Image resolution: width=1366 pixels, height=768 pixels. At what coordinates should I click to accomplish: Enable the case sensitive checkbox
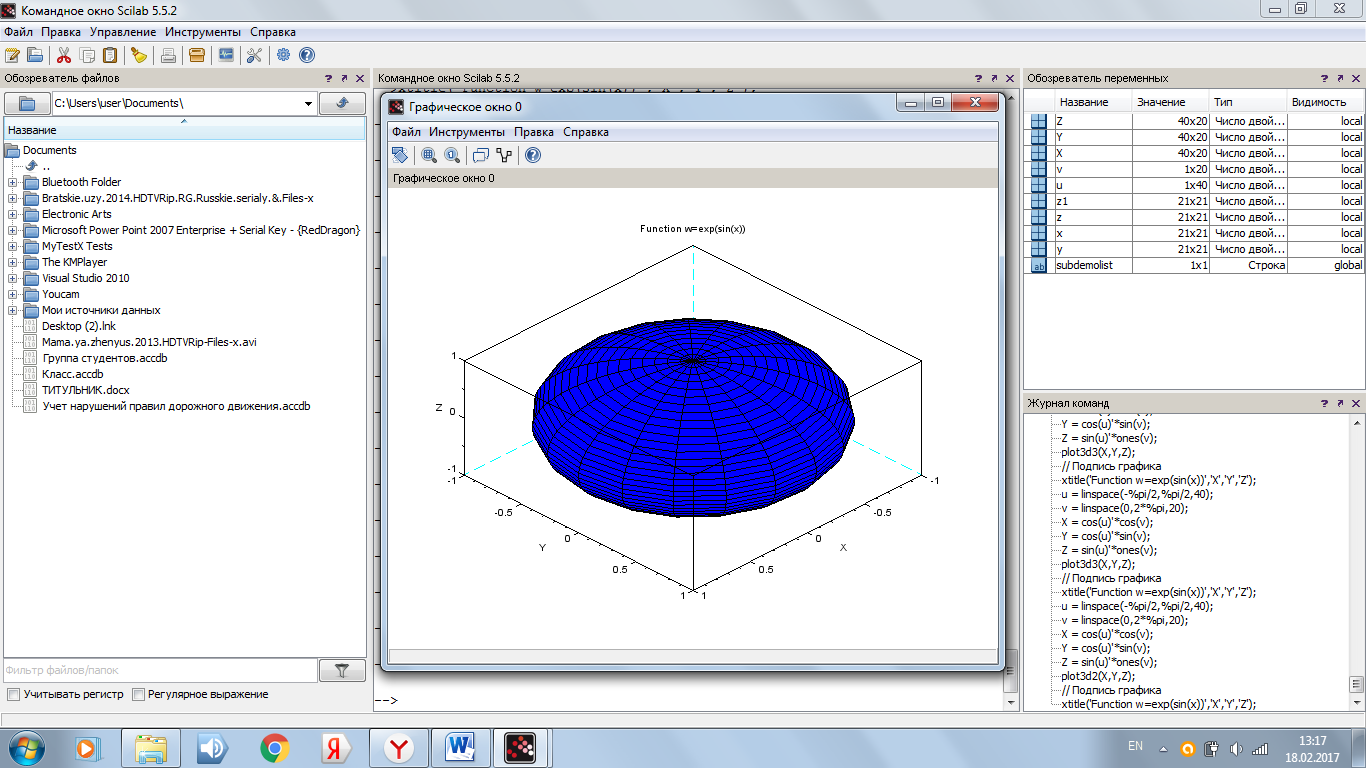[x=13, y=694]
